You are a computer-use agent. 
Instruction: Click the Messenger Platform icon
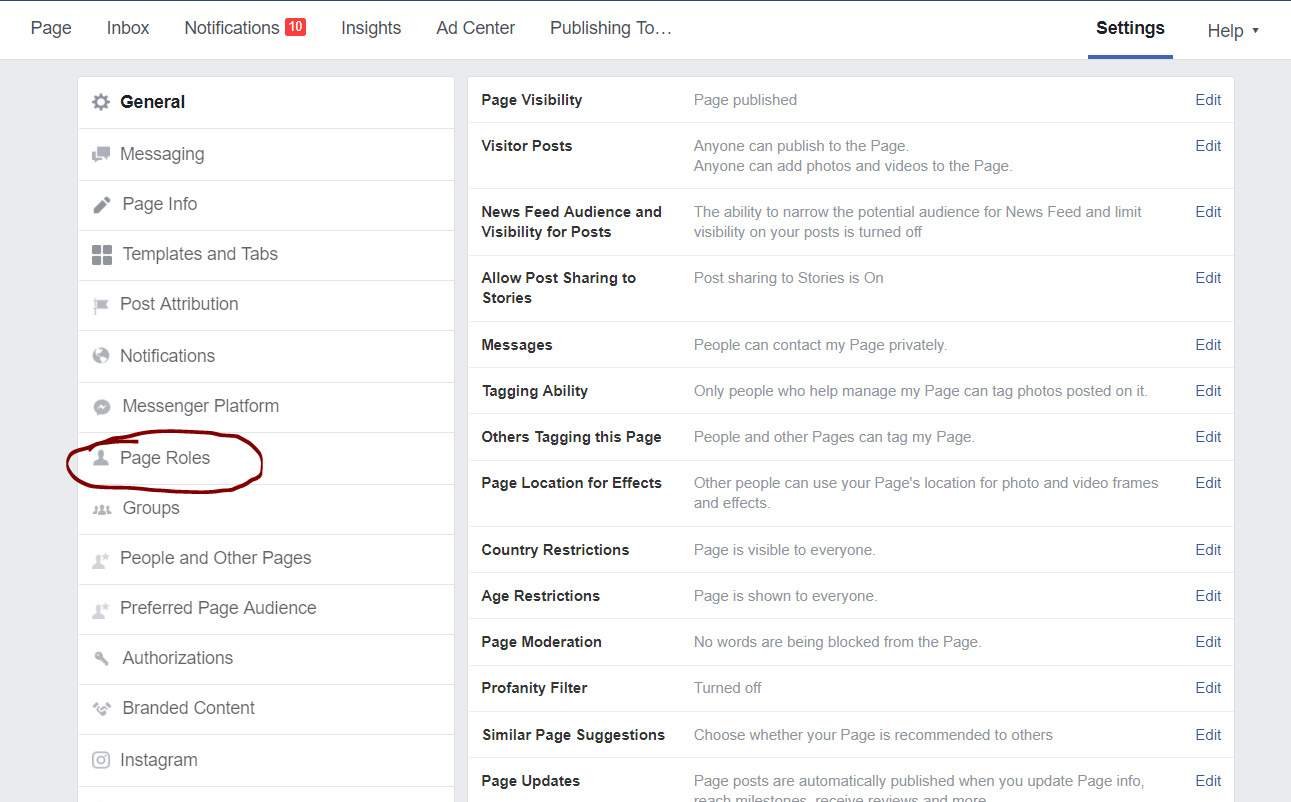[x=102, y=407]
